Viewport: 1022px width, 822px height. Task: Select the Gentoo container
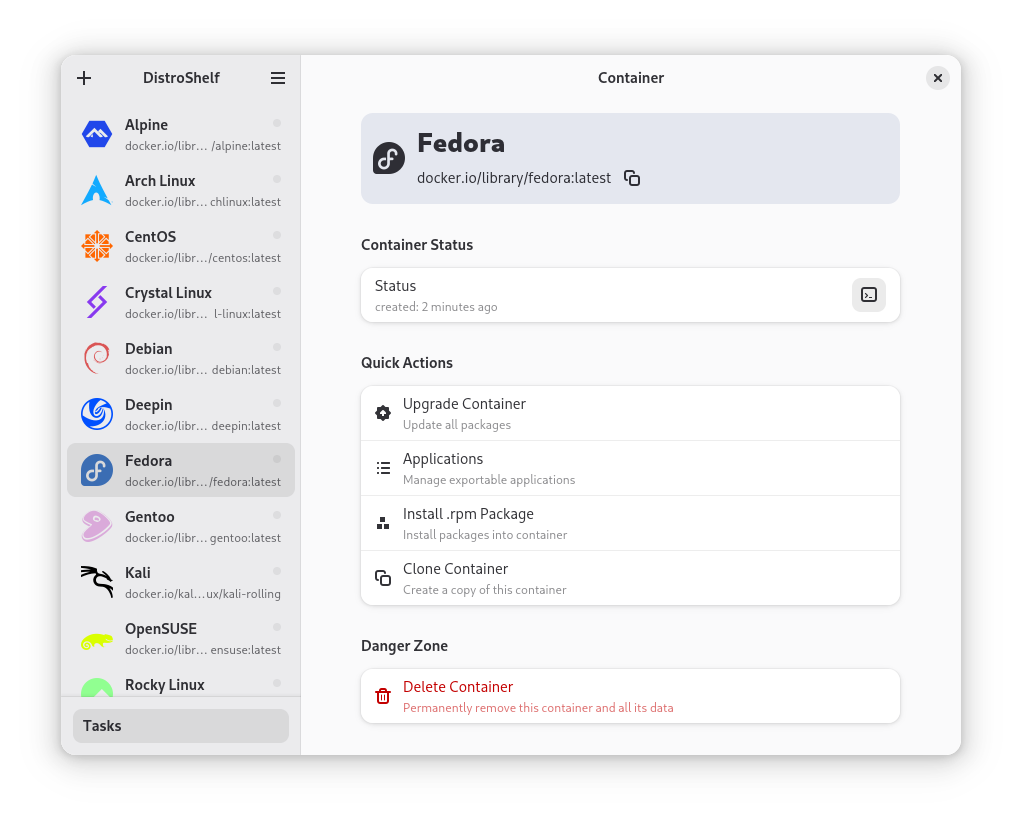(181, 526)
